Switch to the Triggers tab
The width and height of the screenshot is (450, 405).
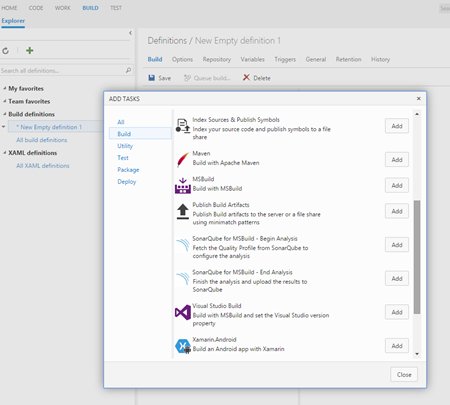[x=285, y=59]
